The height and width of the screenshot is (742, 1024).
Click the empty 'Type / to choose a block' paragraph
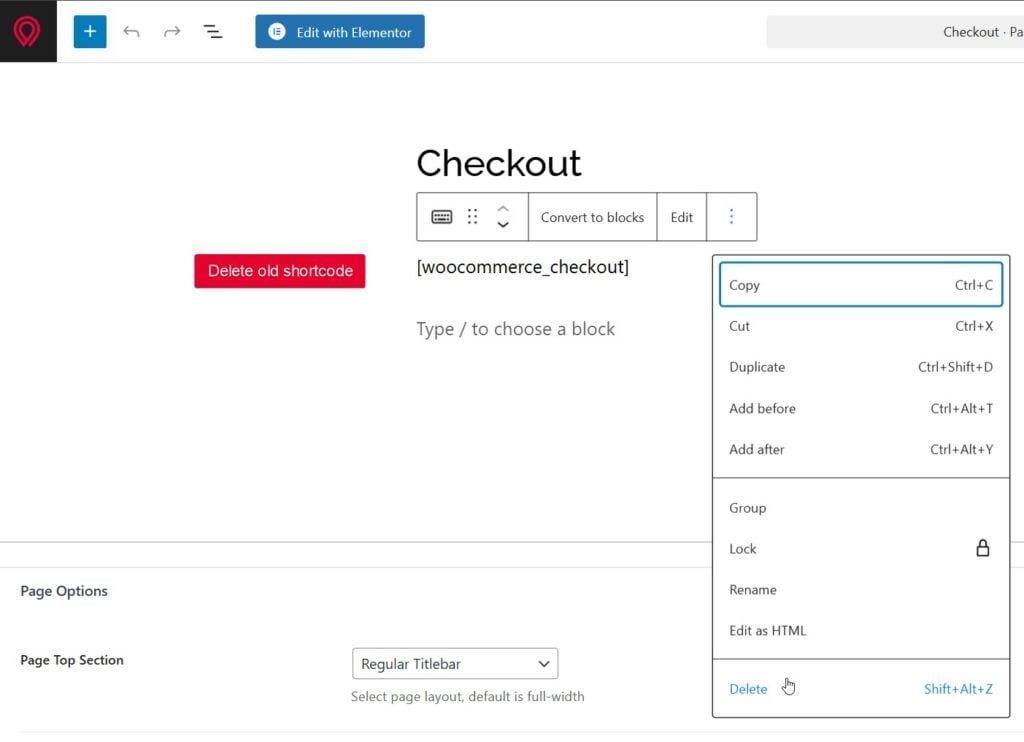click(x=515, y=329)
